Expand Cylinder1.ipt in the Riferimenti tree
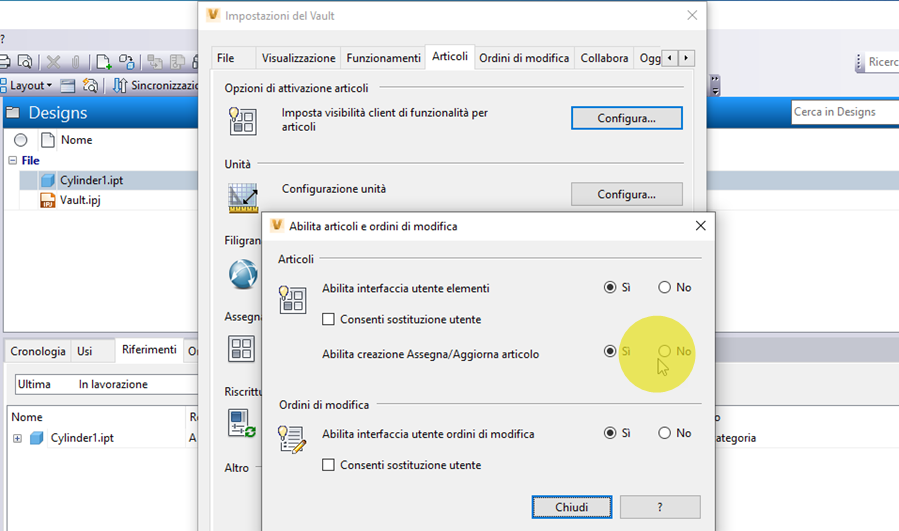This screenshot has width=899, height=531. 17,438
